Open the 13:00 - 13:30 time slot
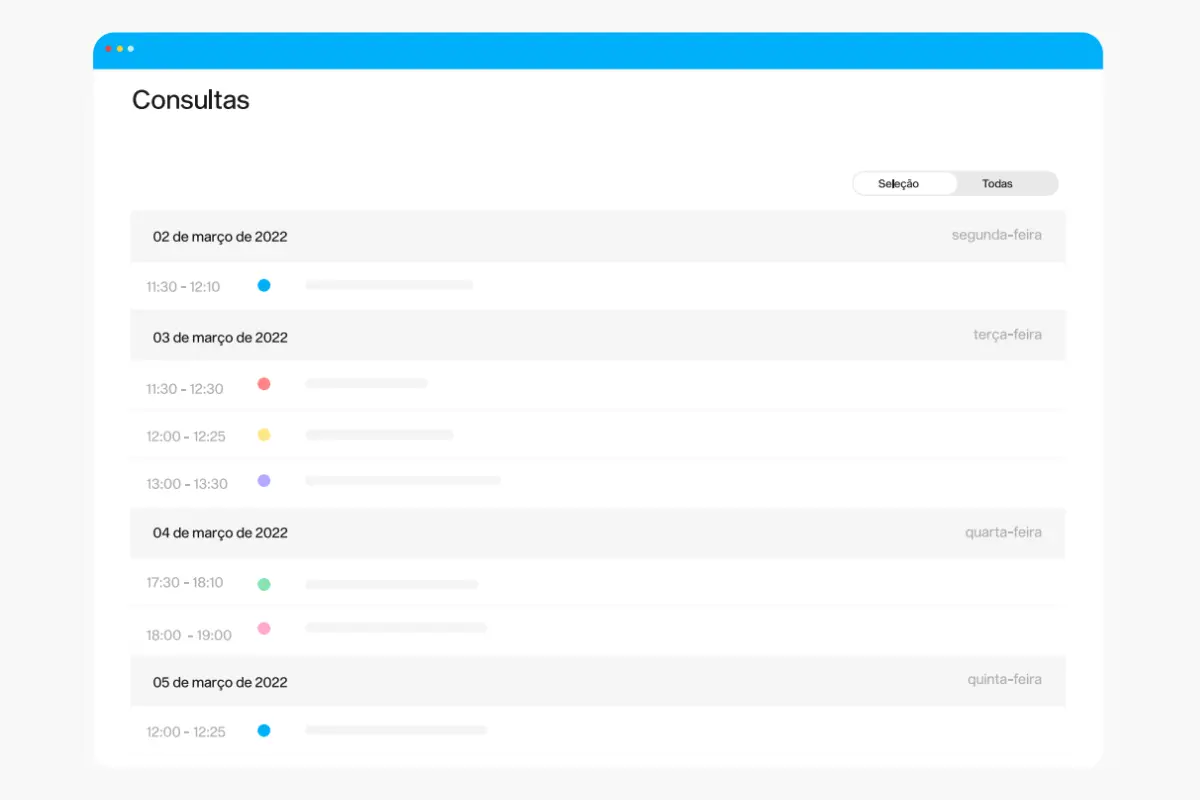Viewport: 1200px width, 800px height. point(187,484)
